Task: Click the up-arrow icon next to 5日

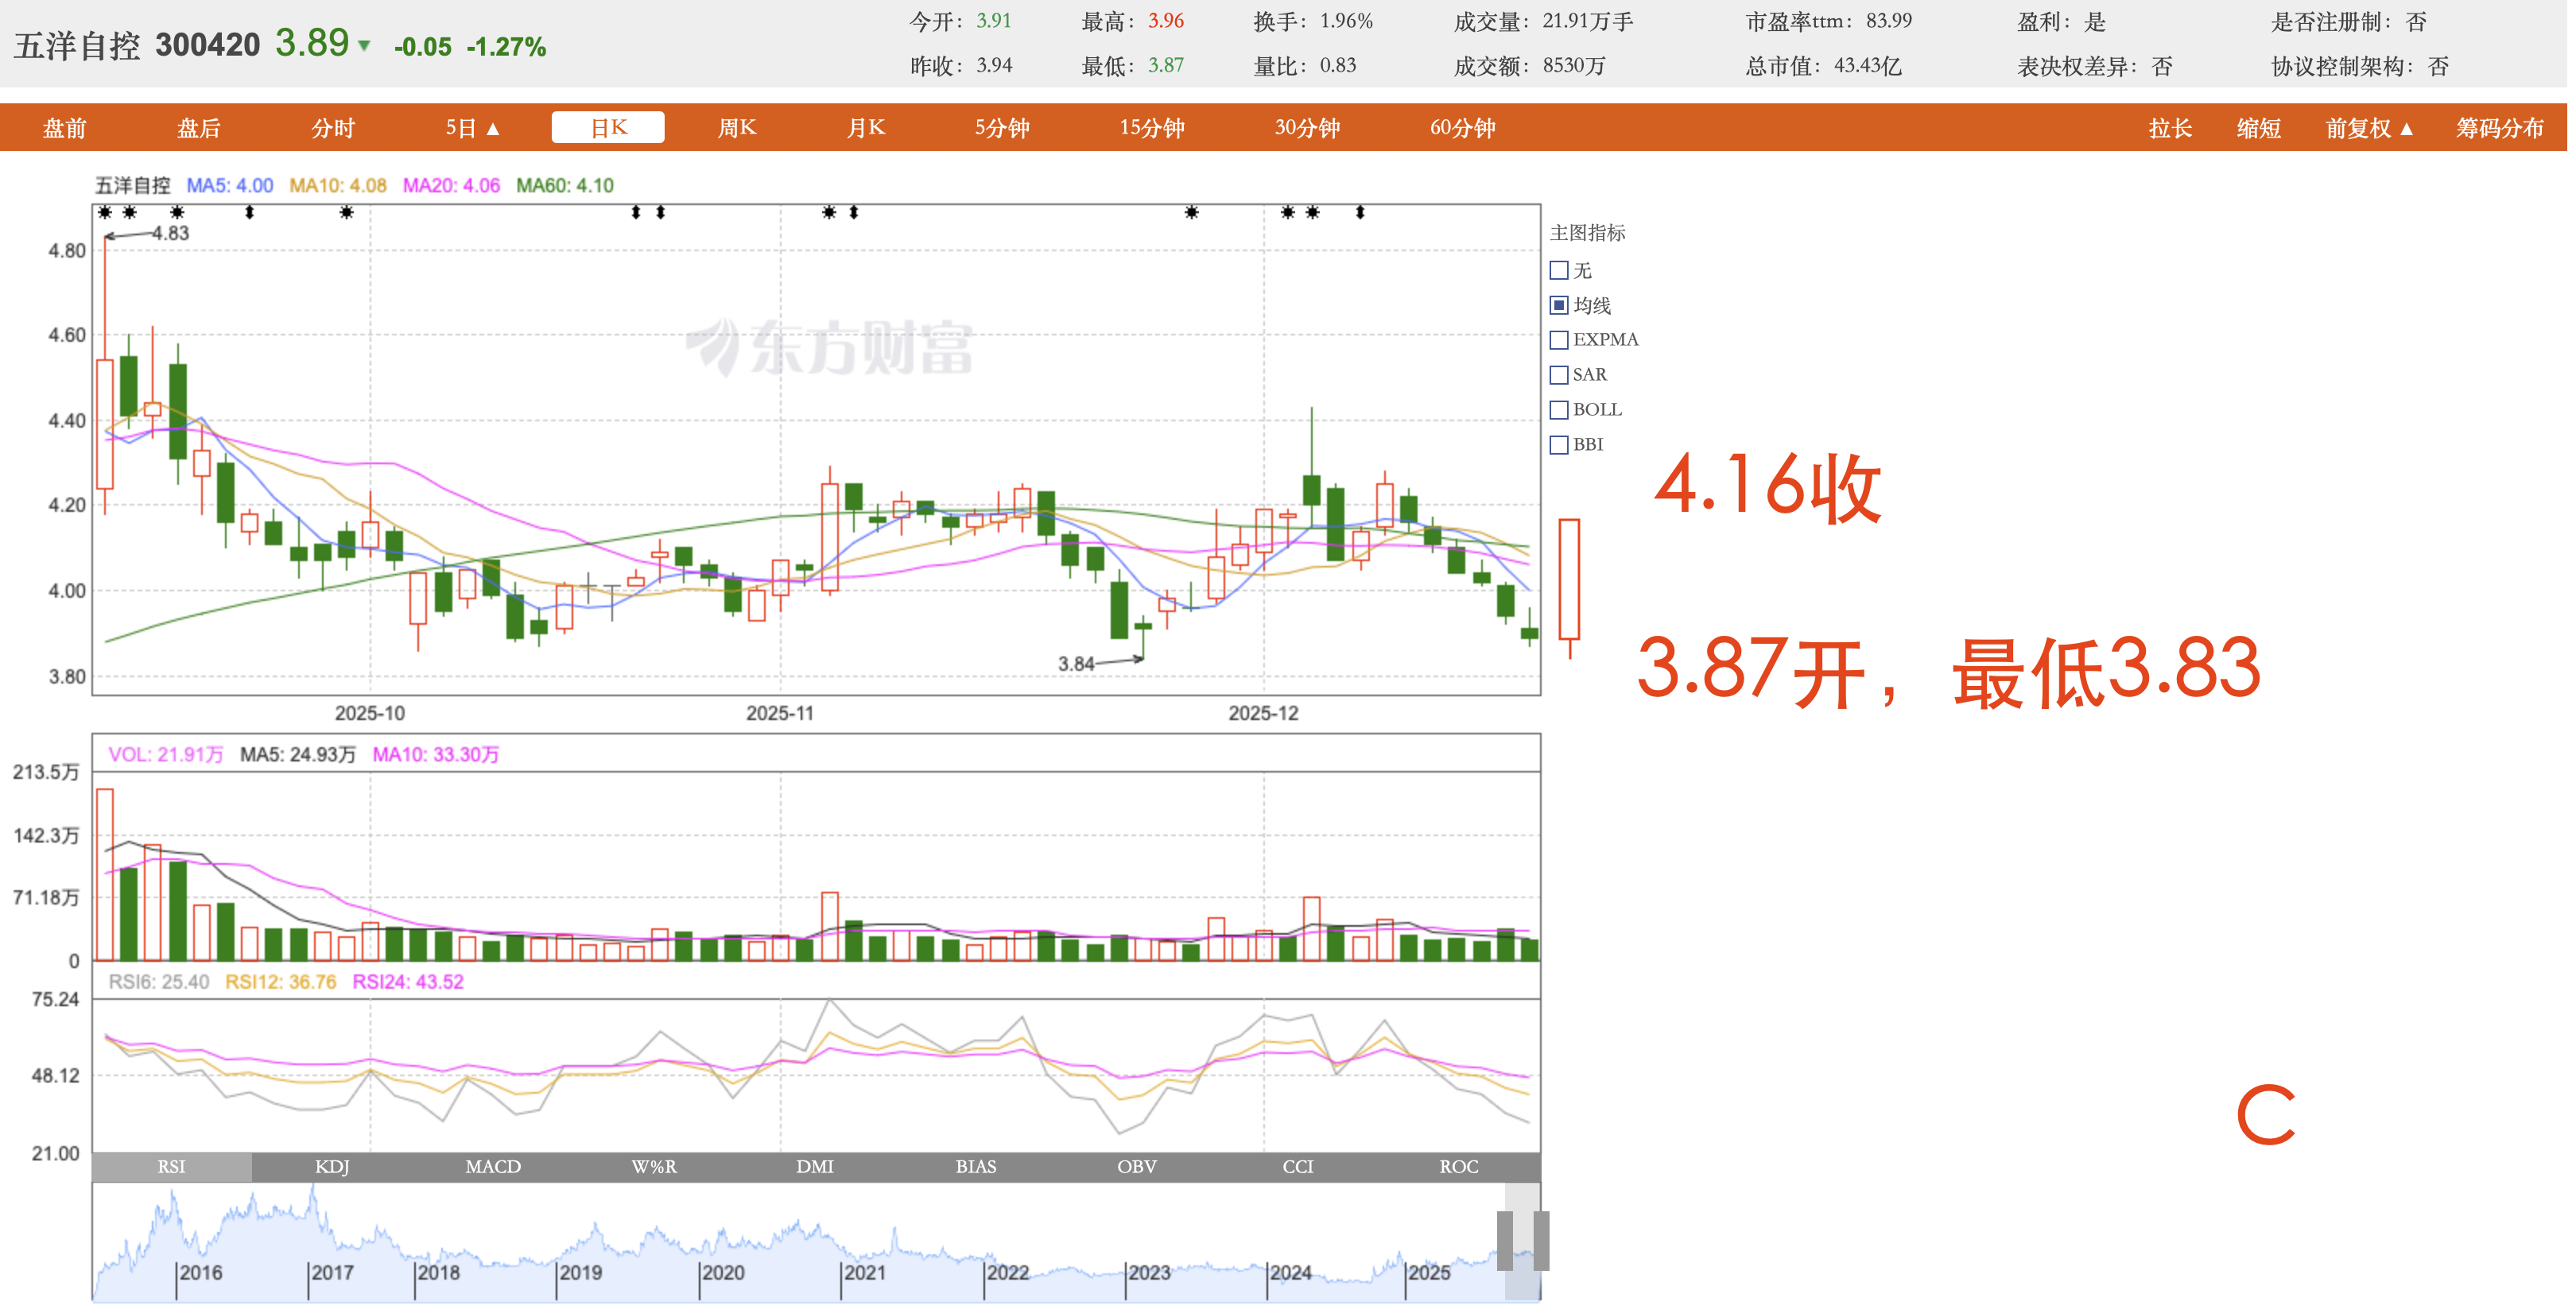Action: tap(493, 128)
